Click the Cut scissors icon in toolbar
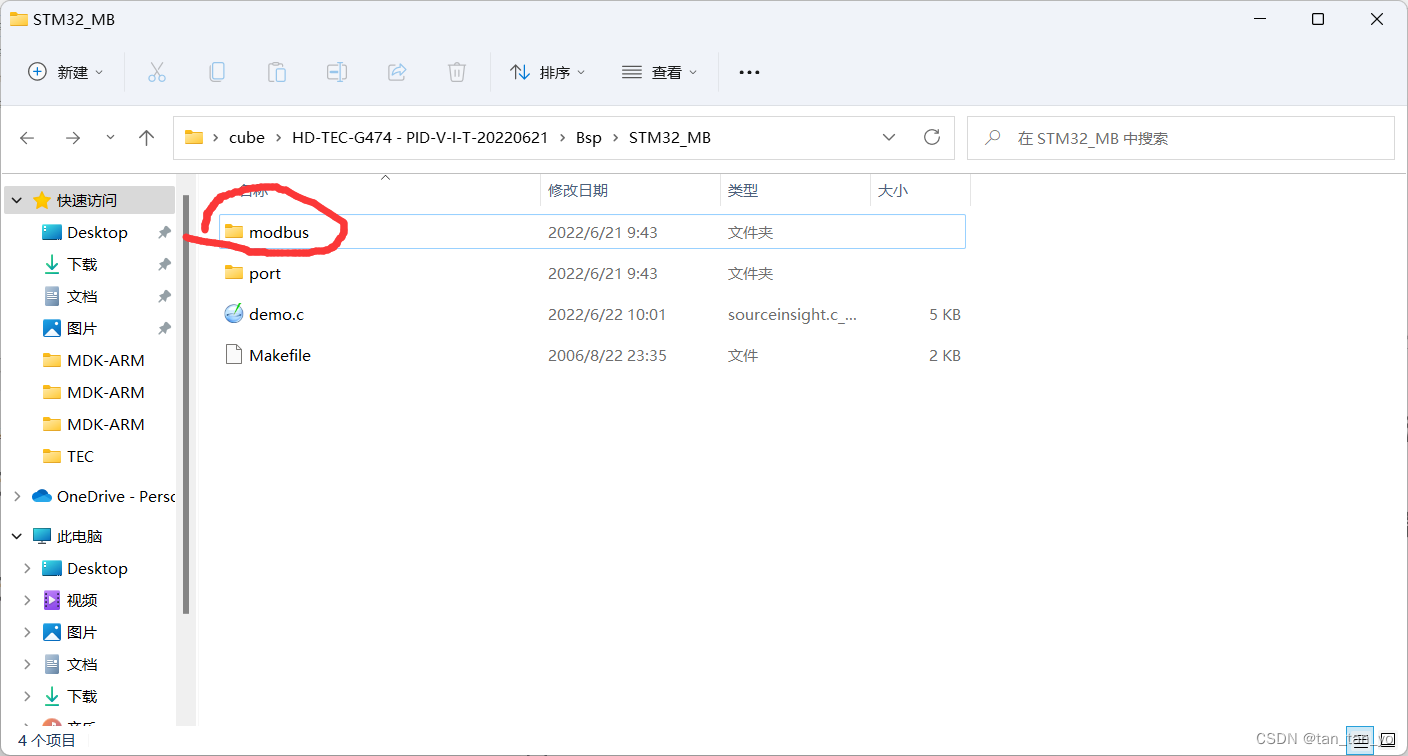This screenshot has height=756, width=1408. click(x=156, y=72)
